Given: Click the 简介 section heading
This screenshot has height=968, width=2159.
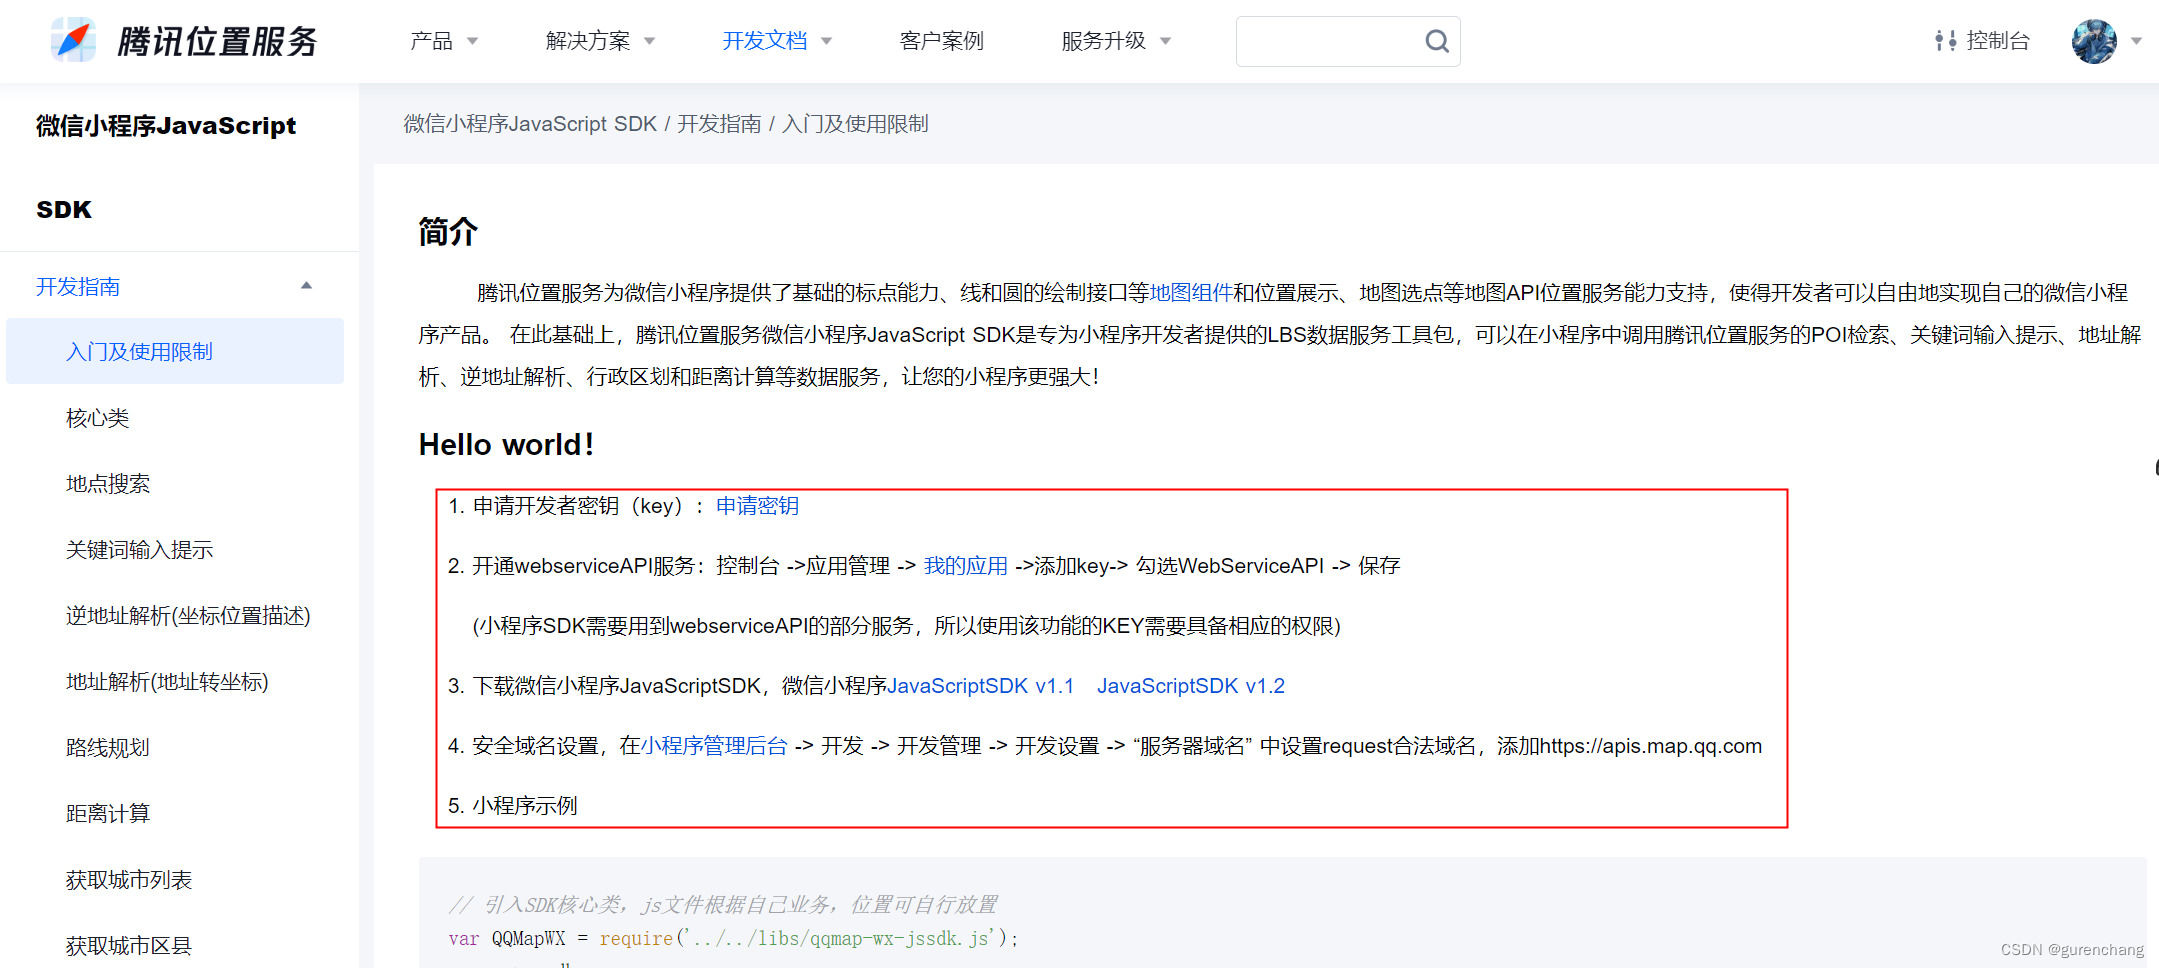Looking at the screenshot, I should click(x=448, y=232).
